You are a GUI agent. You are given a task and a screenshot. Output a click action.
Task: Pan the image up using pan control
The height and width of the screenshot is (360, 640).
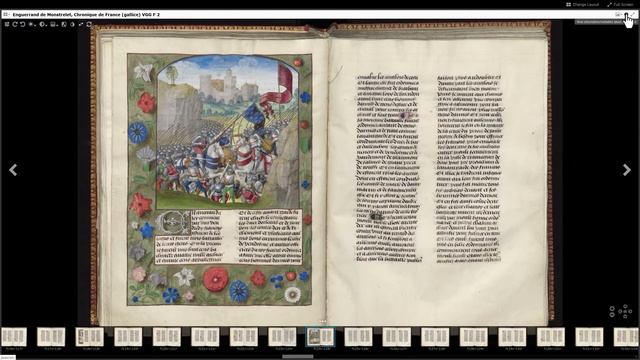click(x=625, y=306)
